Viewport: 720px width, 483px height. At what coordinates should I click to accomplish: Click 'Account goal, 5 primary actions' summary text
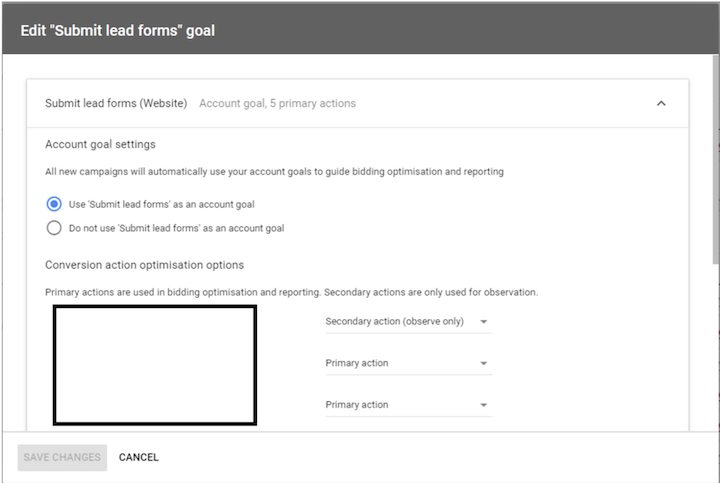coord(277,103)
